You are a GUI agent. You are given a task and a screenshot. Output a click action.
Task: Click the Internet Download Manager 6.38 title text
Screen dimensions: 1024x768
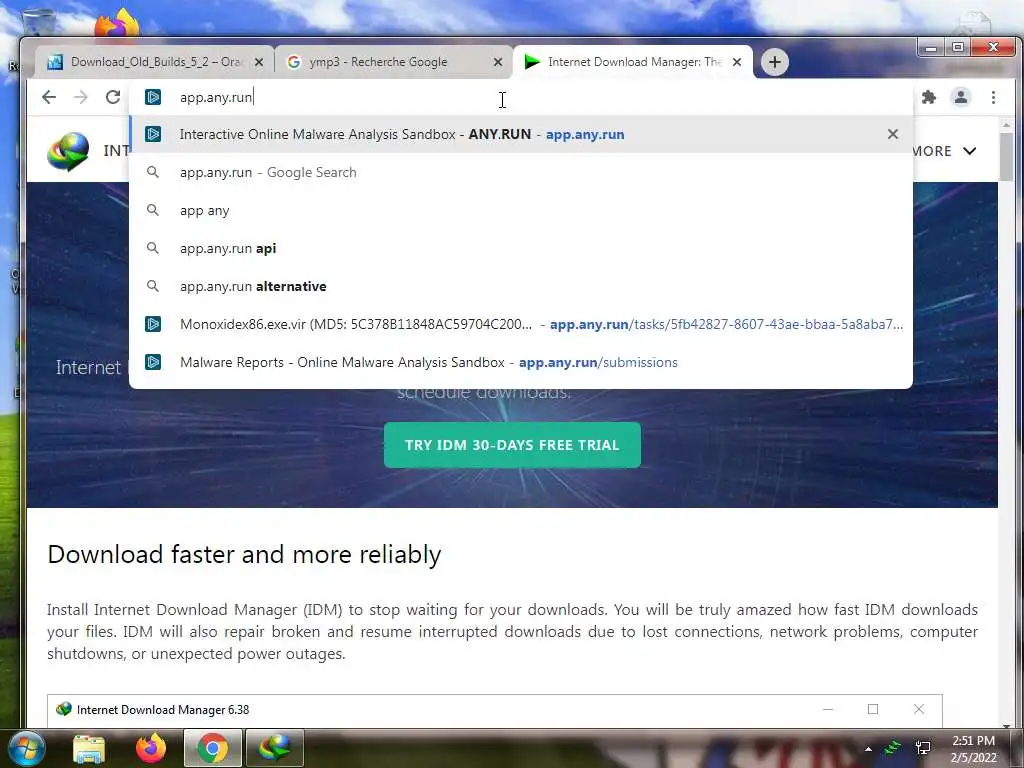163,710
